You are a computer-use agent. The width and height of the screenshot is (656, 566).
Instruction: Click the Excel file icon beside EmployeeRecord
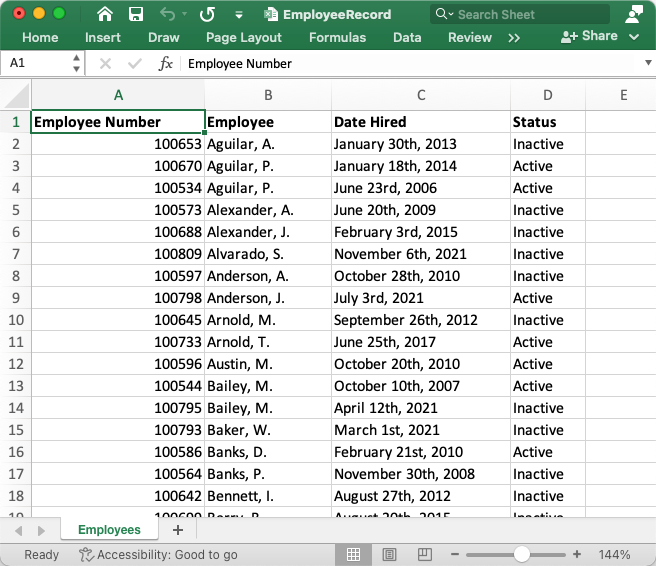point(271,14)
